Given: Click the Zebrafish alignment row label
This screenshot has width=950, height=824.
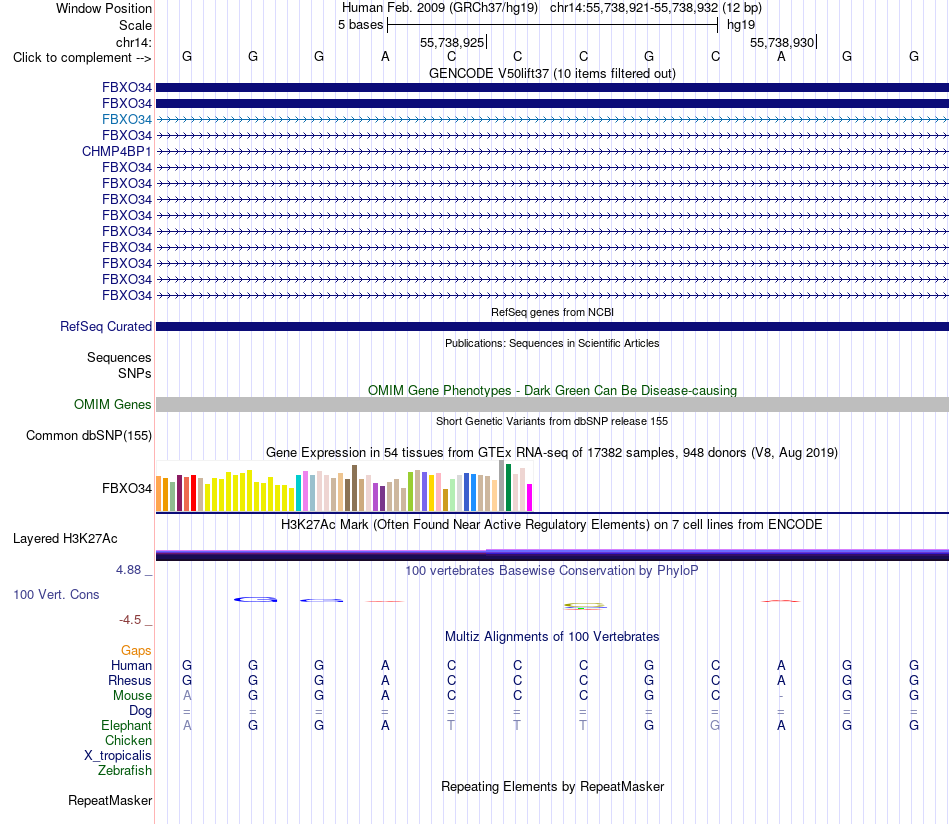Looking at the screenshot, I should [125, 771].
